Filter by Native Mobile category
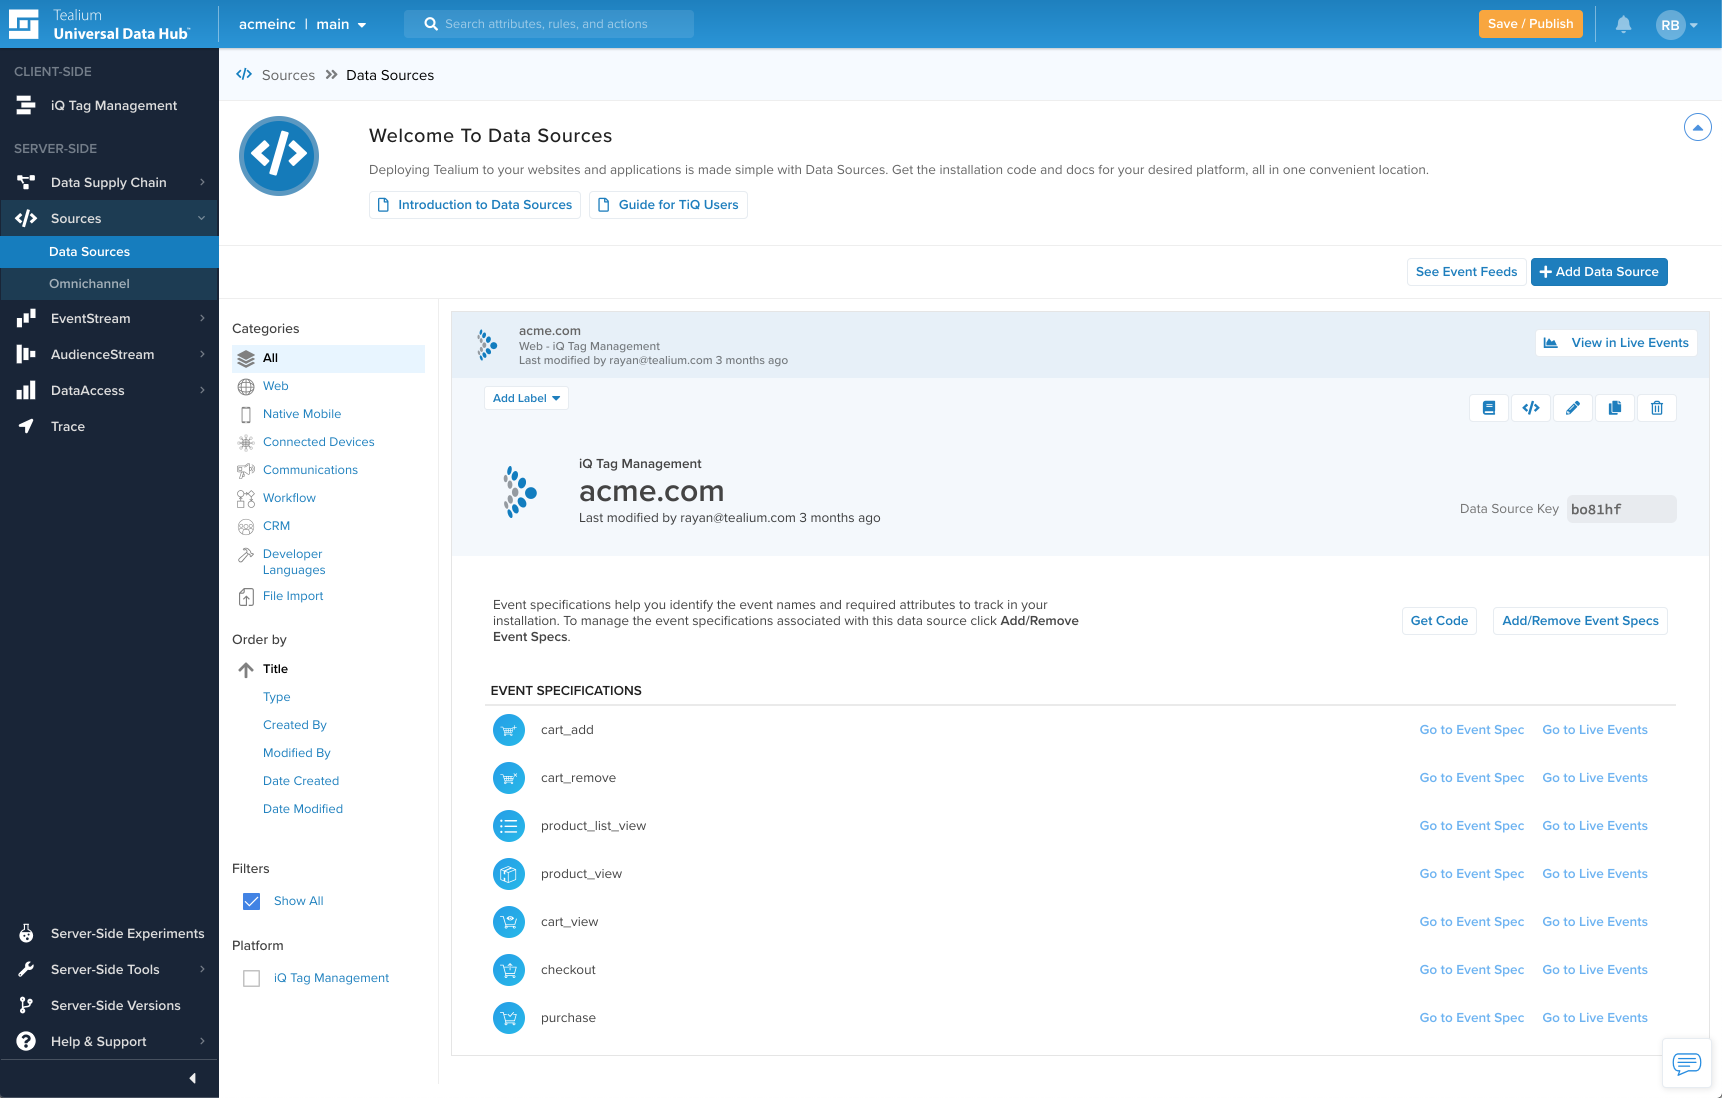The width and height of the screenshot is (1722, 1098). [x=301, y=414]
